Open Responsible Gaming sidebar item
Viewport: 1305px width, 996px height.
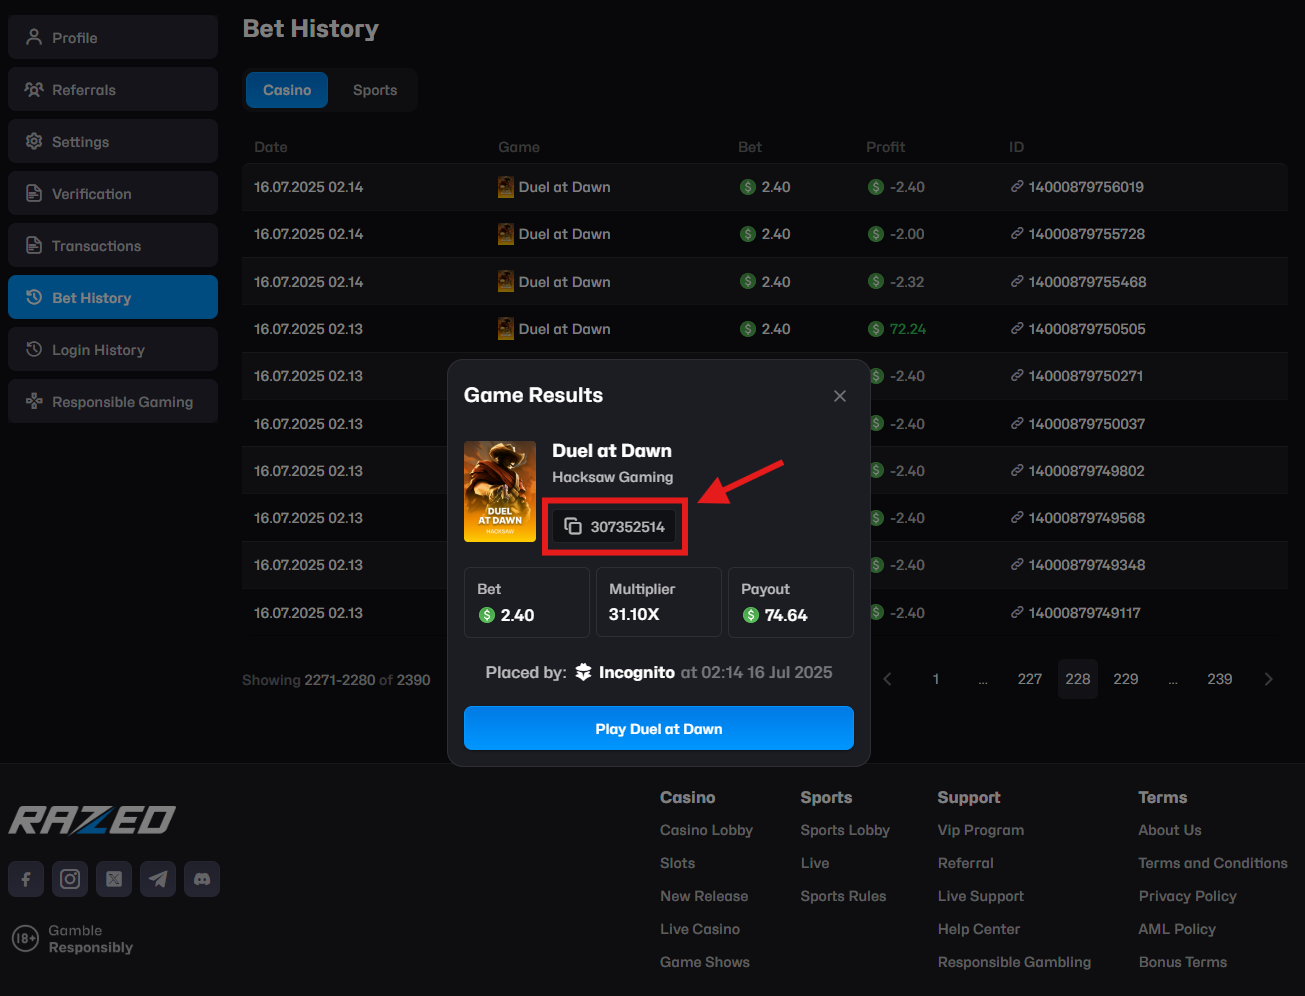(113, 402)
